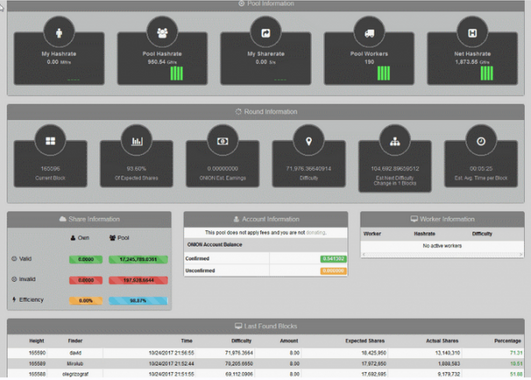This screenshot has height=380, width=531.
Task: Click the green Confirmed balance badge
Action: coord(333,259)
